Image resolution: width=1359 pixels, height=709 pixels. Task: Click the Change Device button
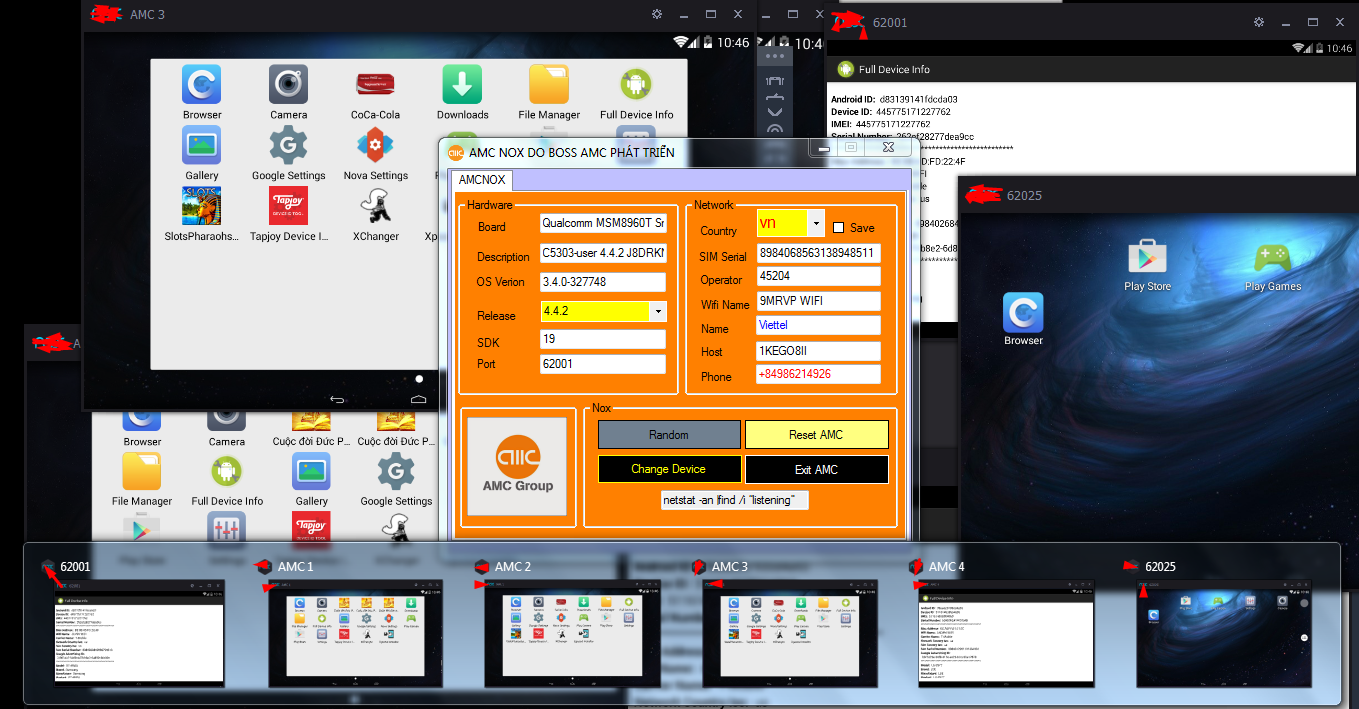(x=669, y=469)
